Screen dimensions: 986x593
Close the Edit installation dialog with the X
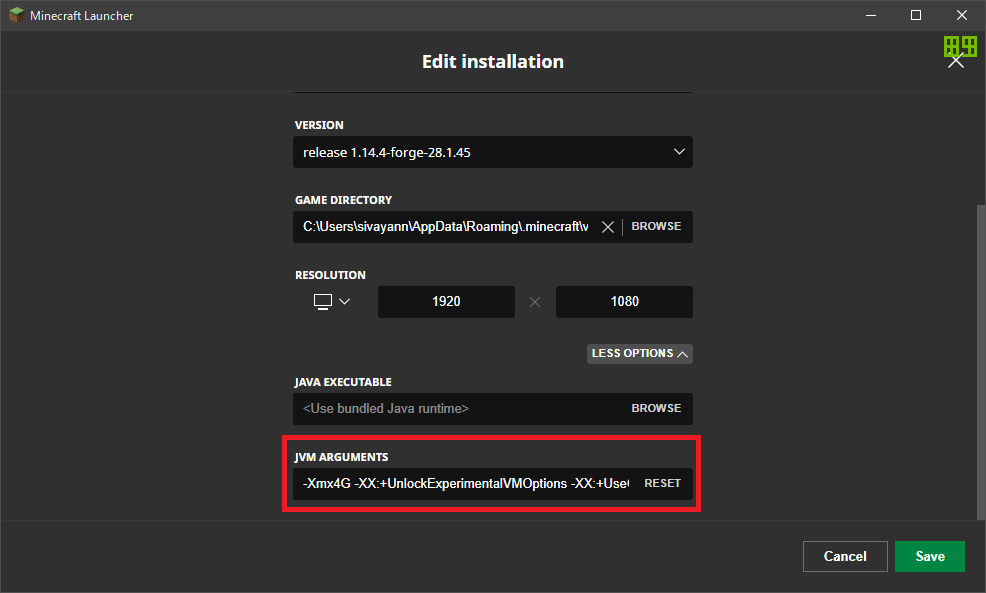click(x=956, y=61)
